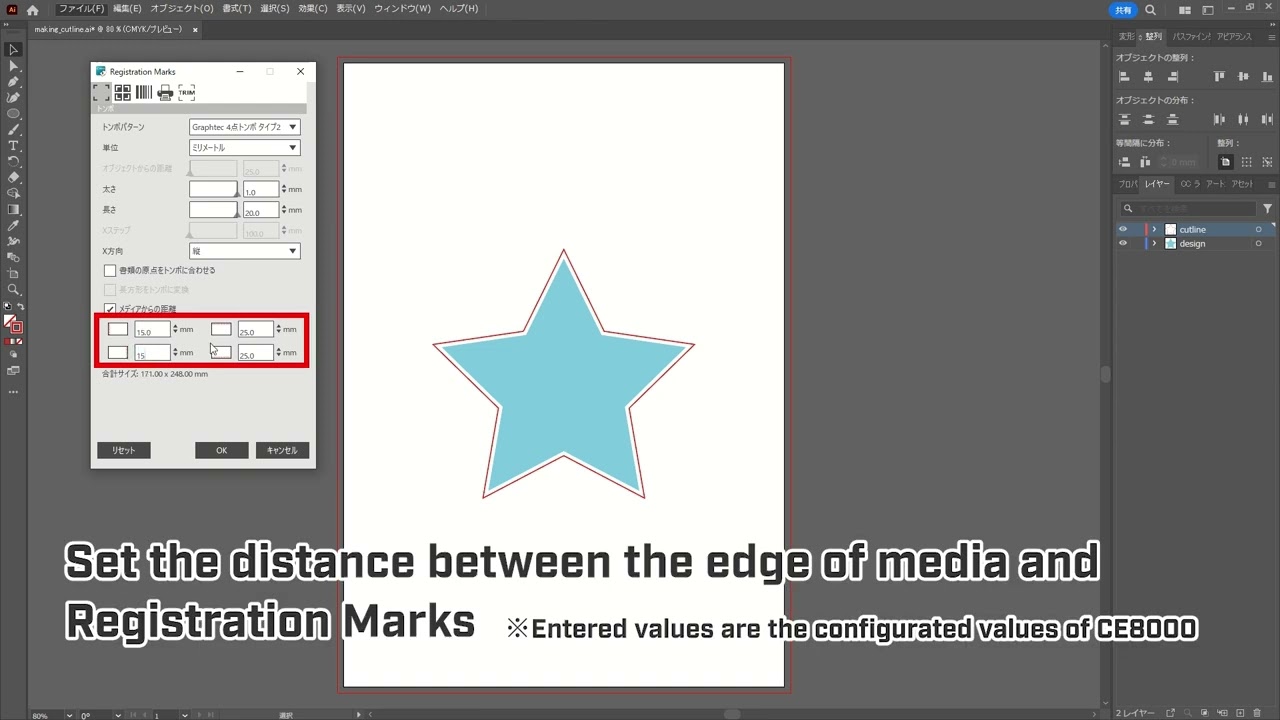Viewport: 1280px width, 720px height.
Task: Click the 太さ thickness slider
Action: click(x=213, y=189)
